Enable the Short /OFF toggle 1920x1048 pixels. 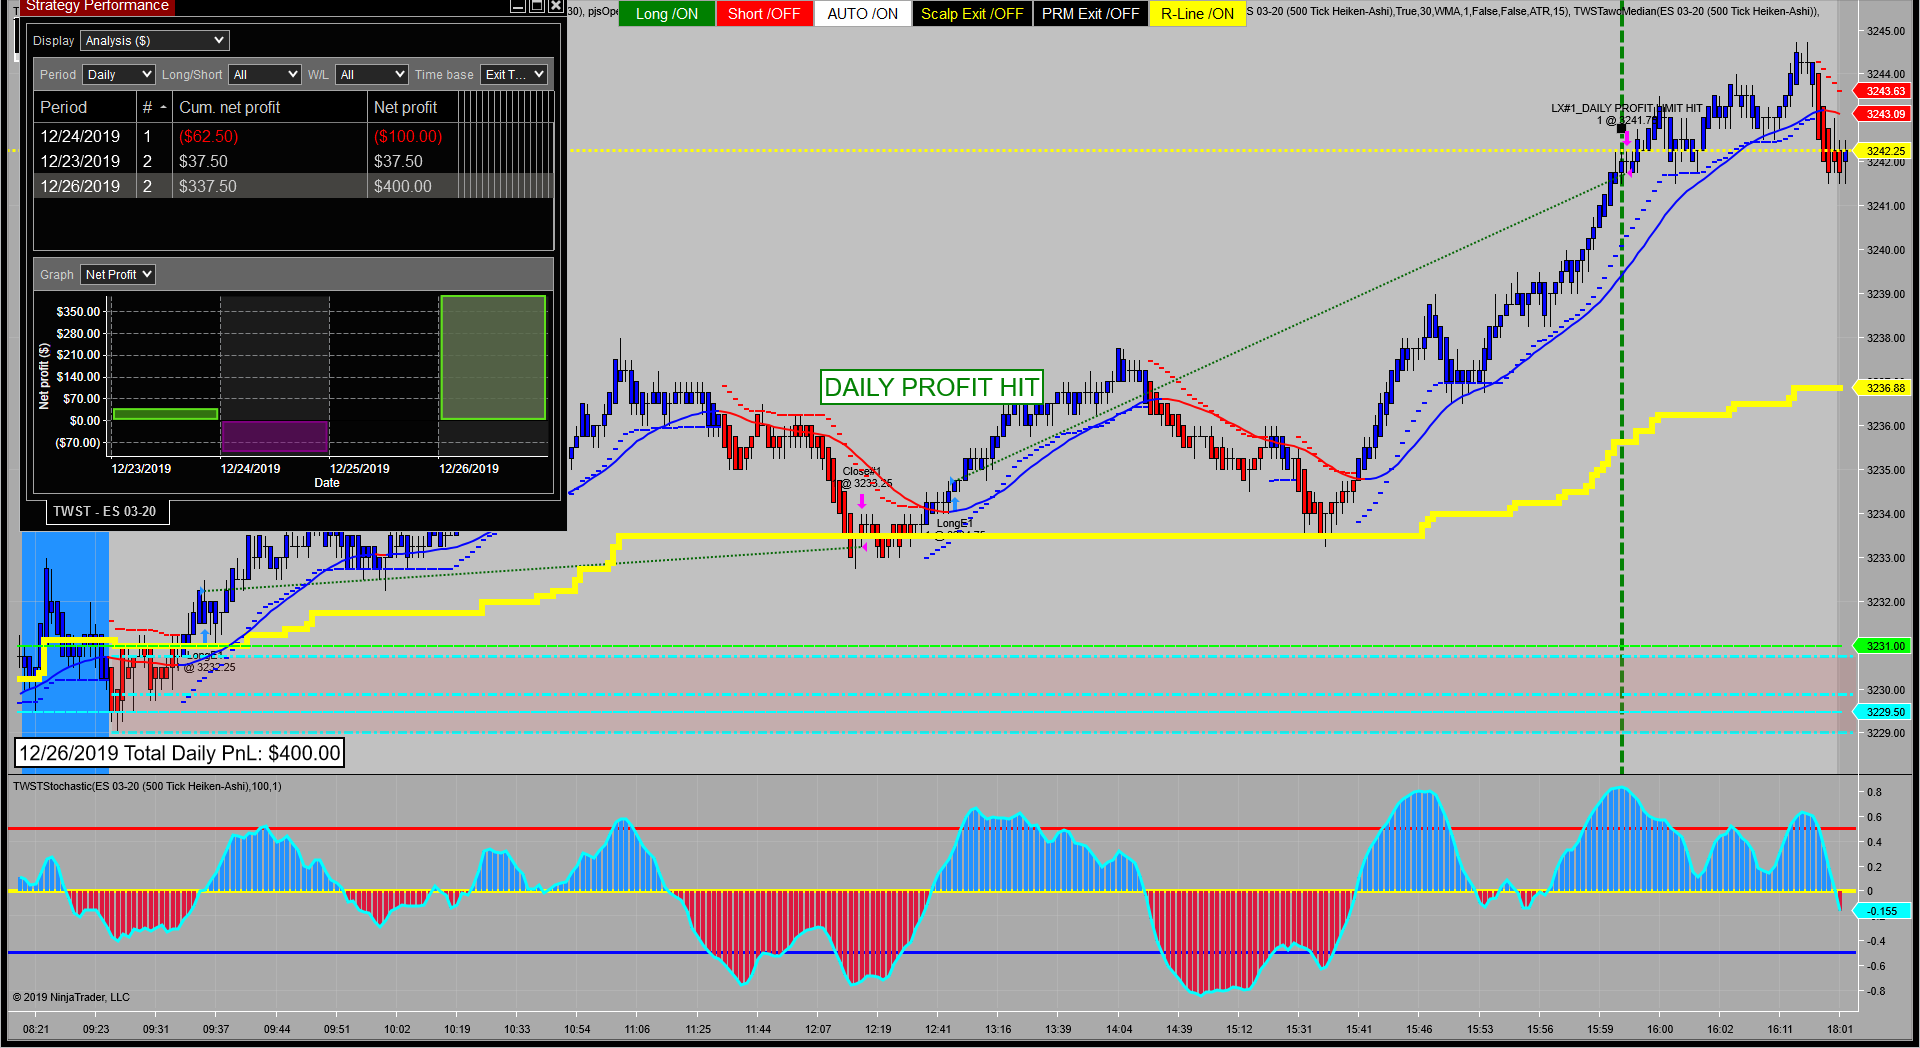click(x=764, y=14)
